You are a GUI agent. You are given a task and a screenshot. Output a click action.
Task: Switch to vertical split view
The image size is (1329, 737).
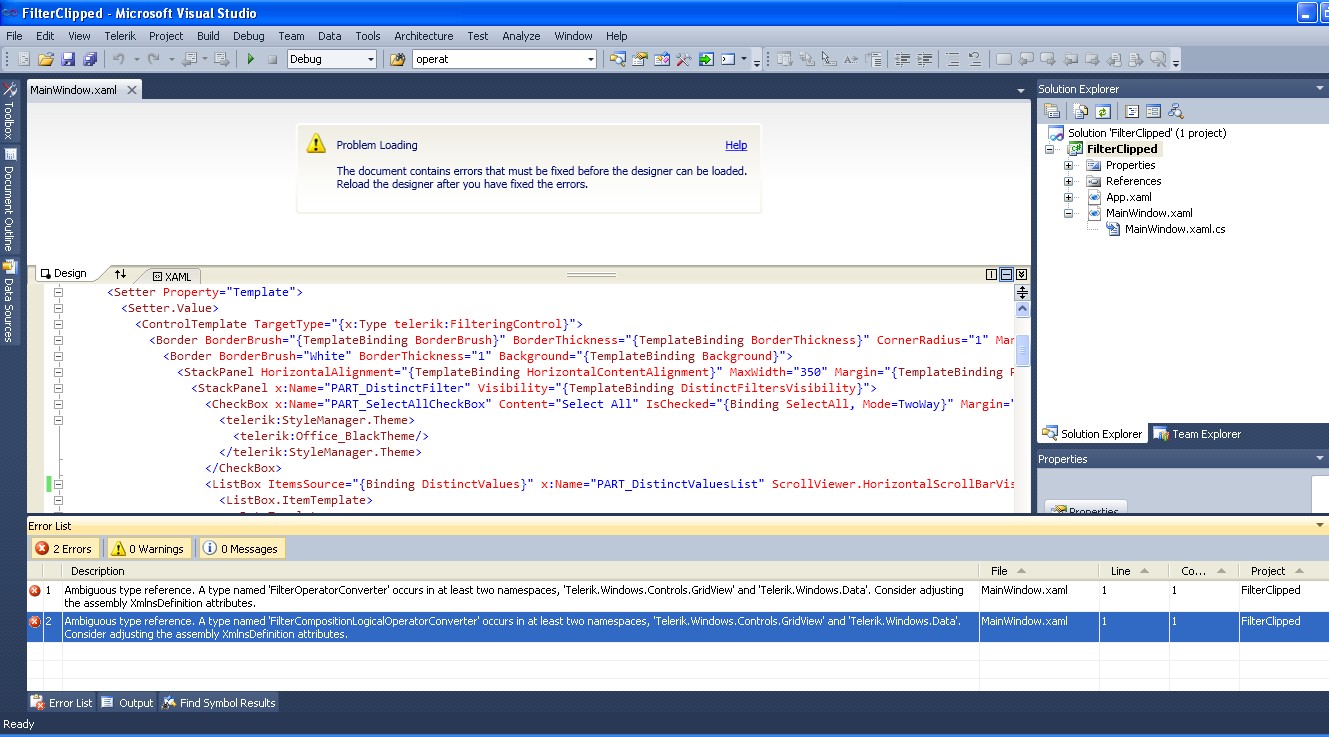pyautogui.click(x=992, y=275)
